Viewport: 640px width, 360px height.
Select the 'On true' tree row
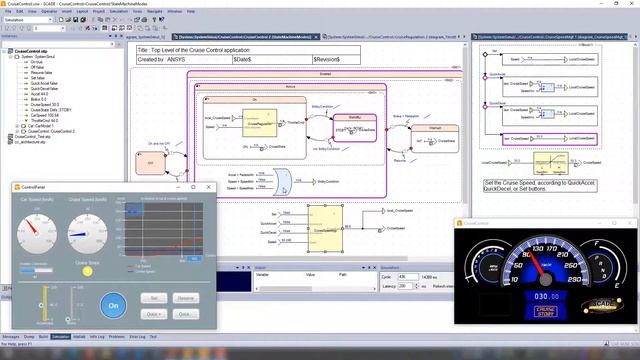click(36, 62)
